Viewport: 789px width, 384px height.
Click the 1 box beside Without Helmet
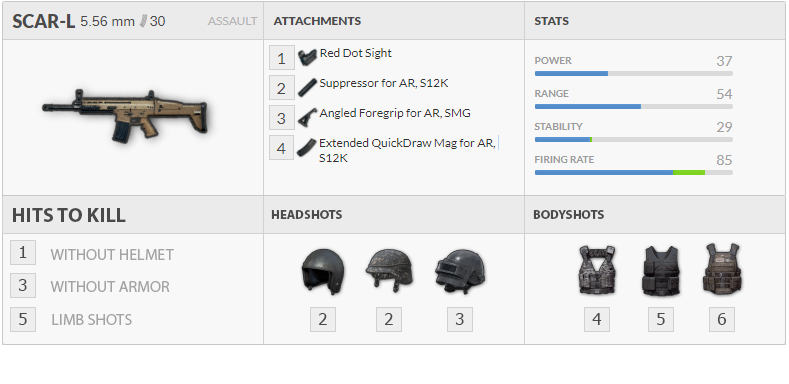click(x=23, y=253)
